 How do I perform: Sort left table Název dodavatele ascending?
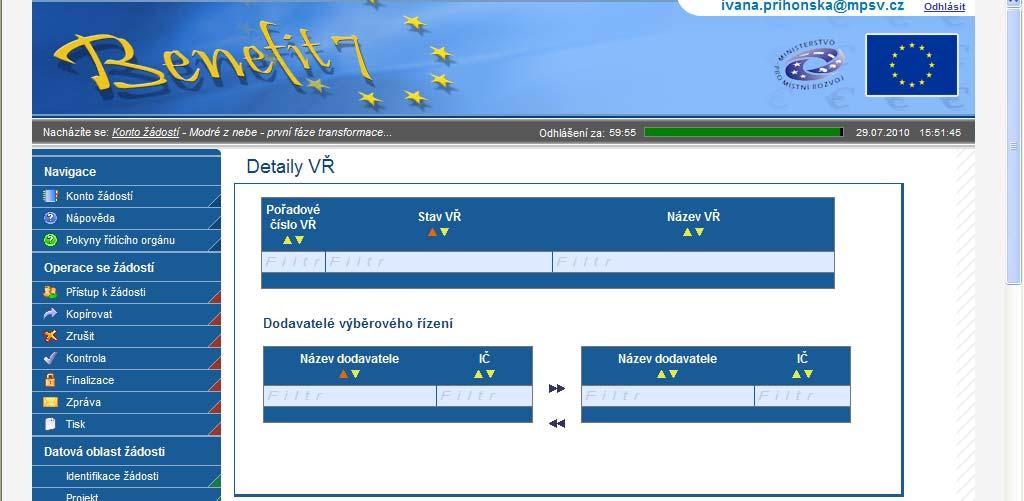(x=344, y=374)
